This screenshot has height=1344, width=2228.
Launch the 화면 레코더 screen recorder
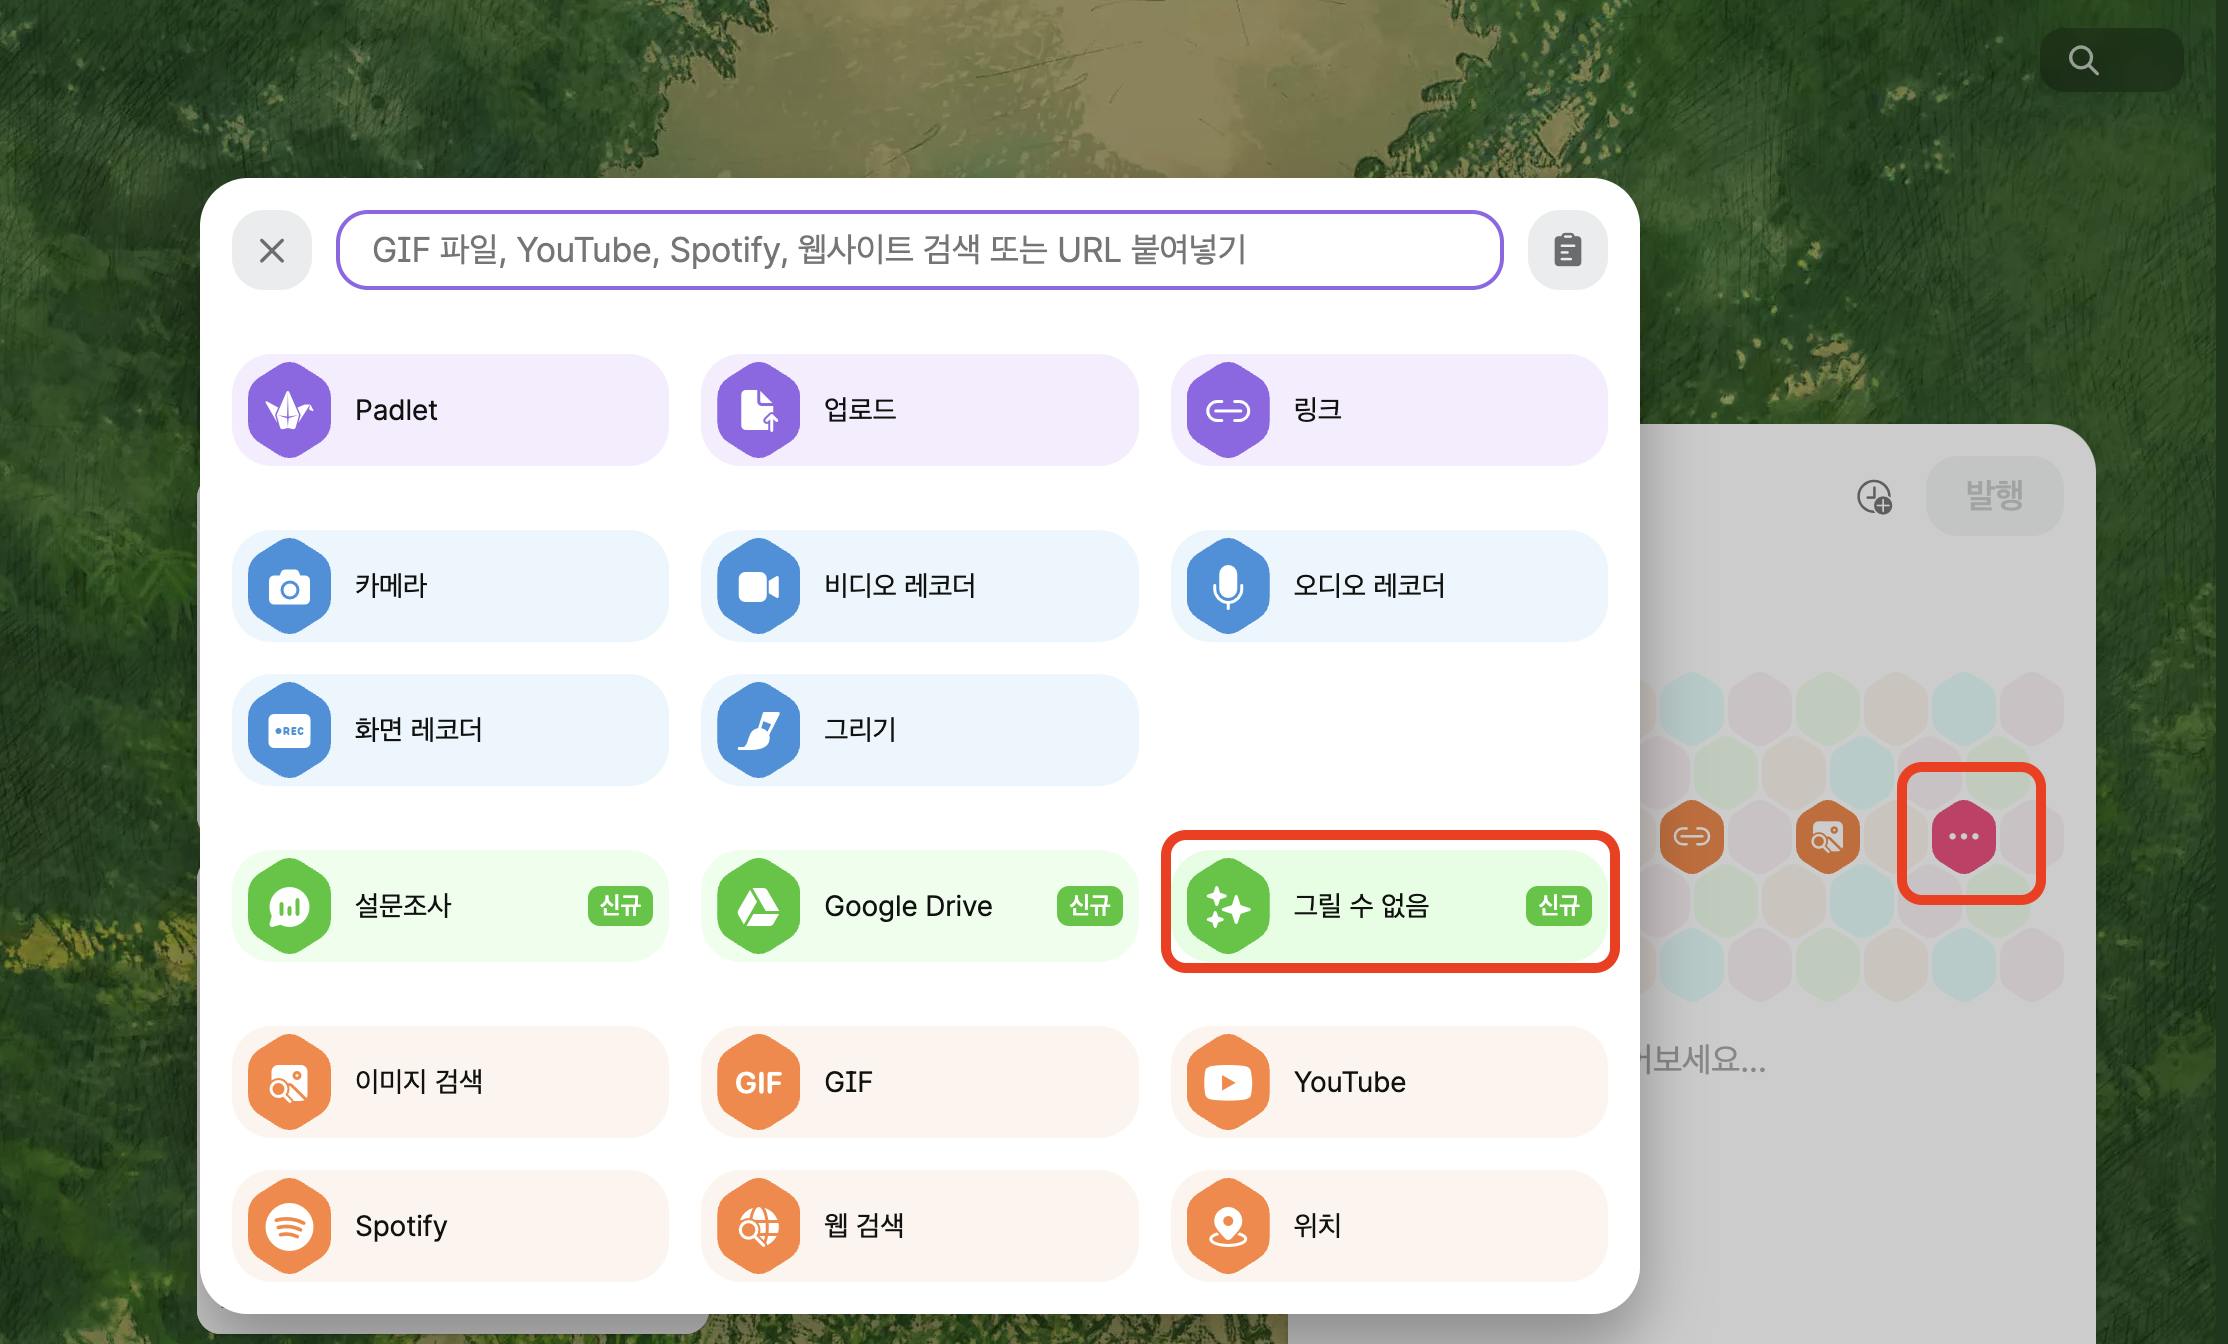[450, 730]
